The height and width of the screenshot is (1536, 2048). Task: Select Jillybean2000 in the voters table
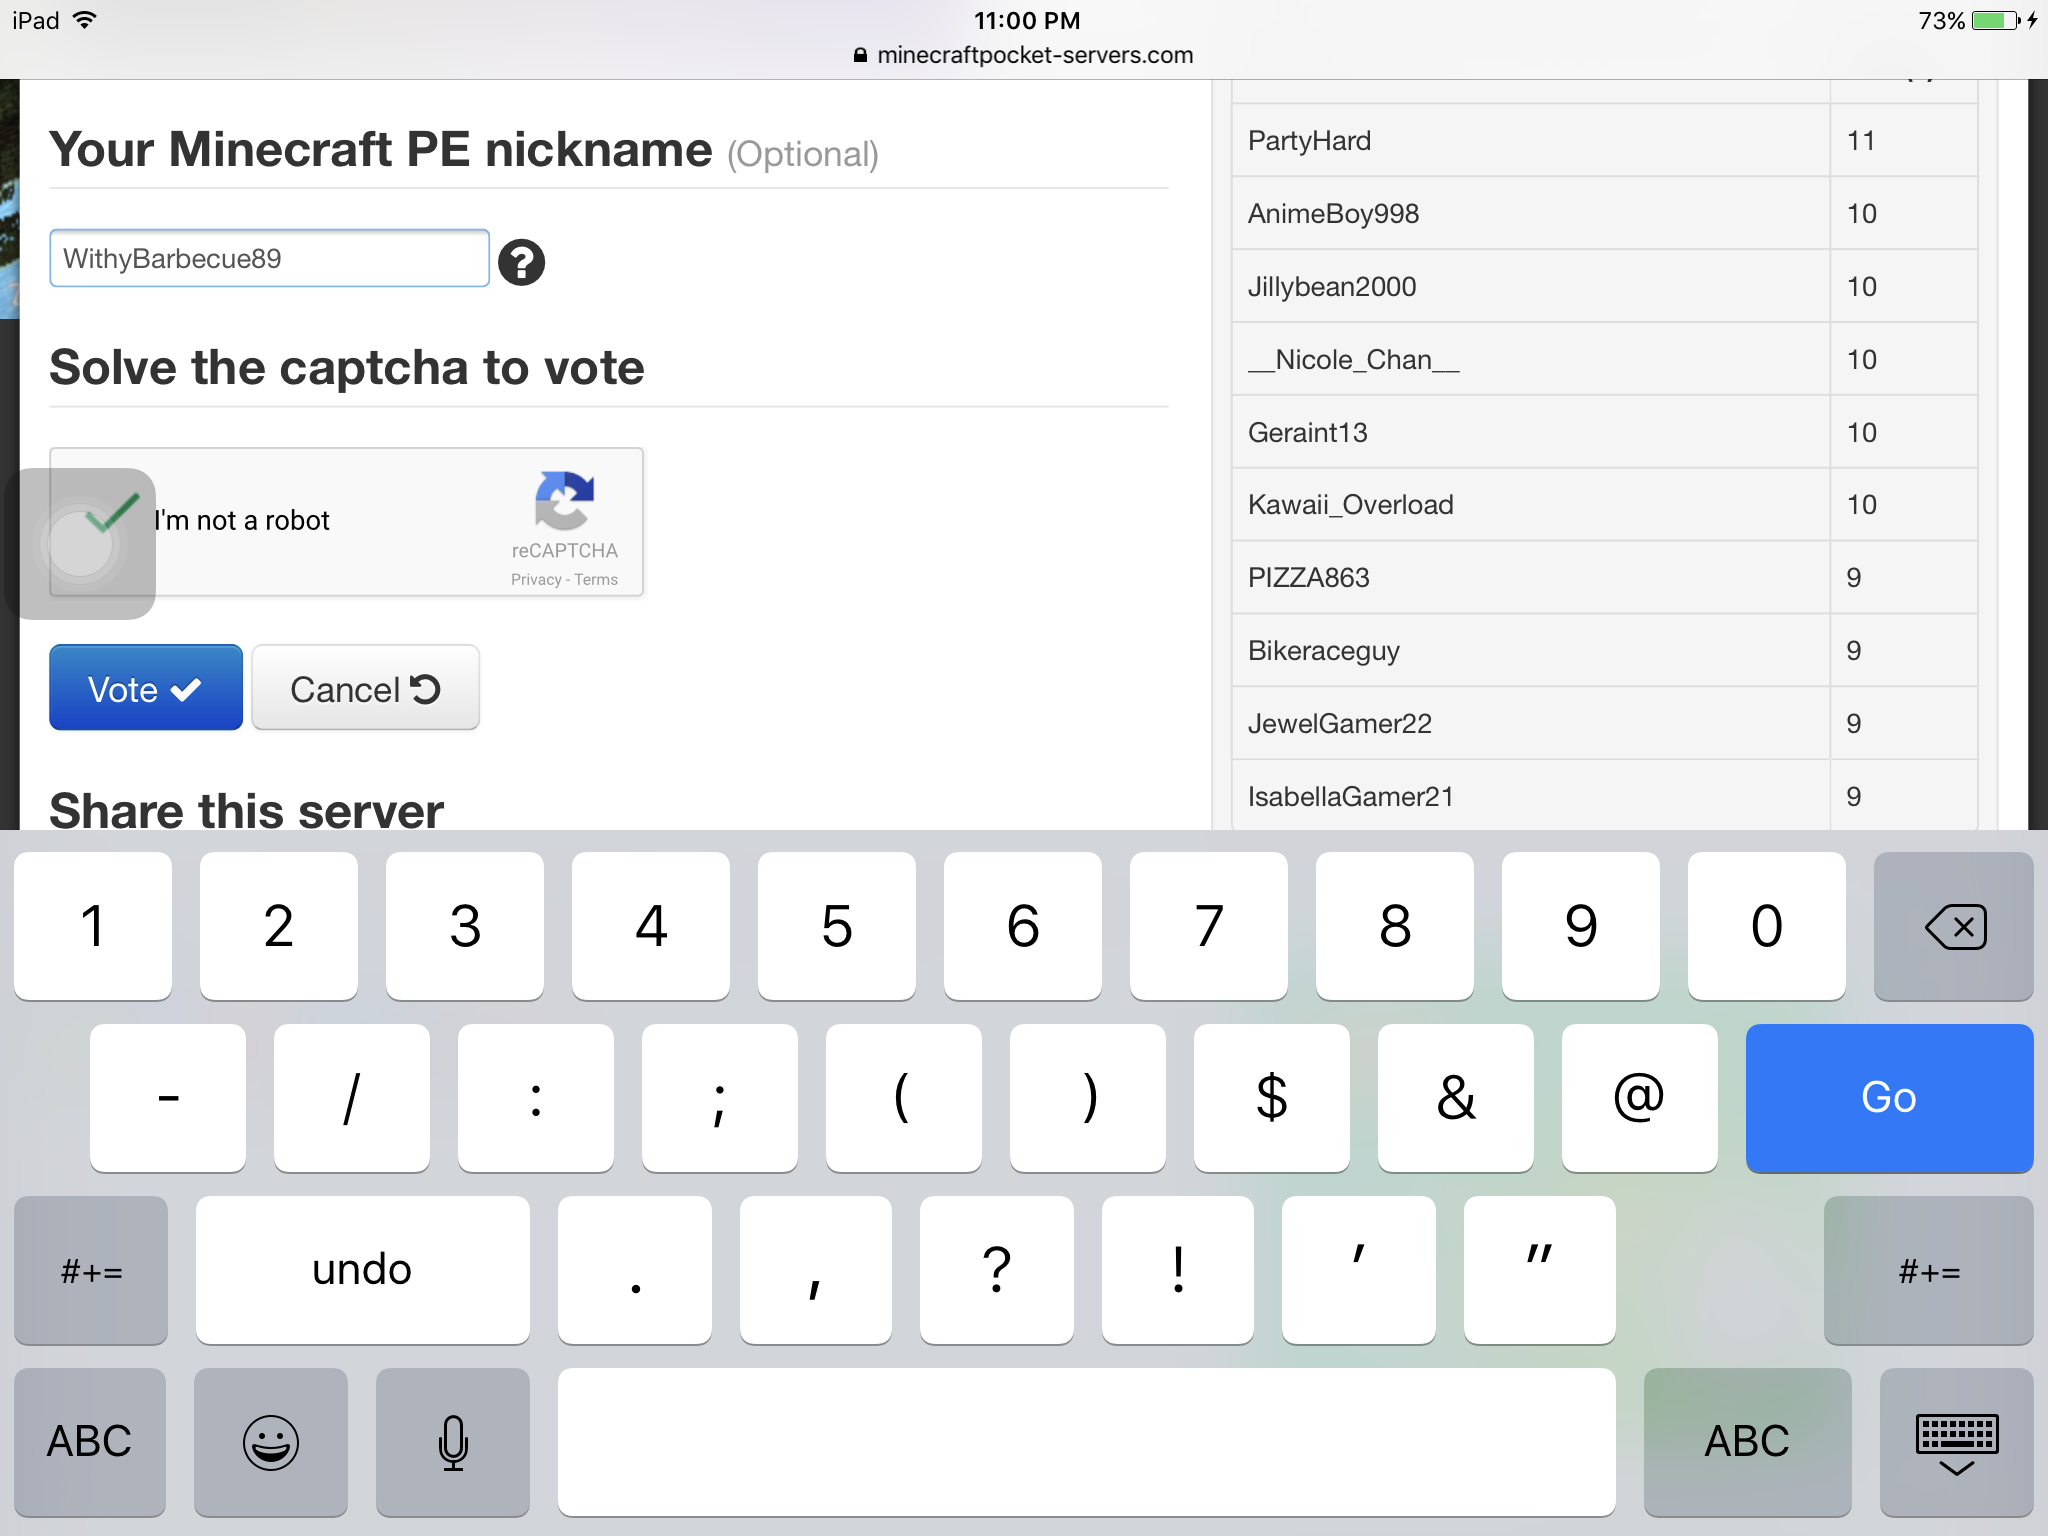click(x=1332, y=287)
